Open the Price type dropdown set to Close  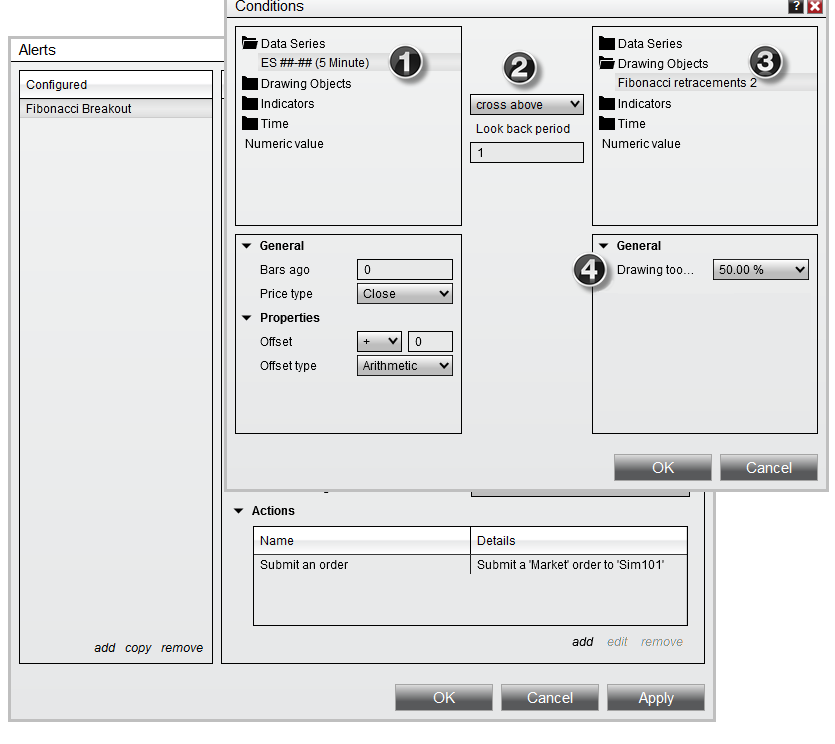[404, 294]
